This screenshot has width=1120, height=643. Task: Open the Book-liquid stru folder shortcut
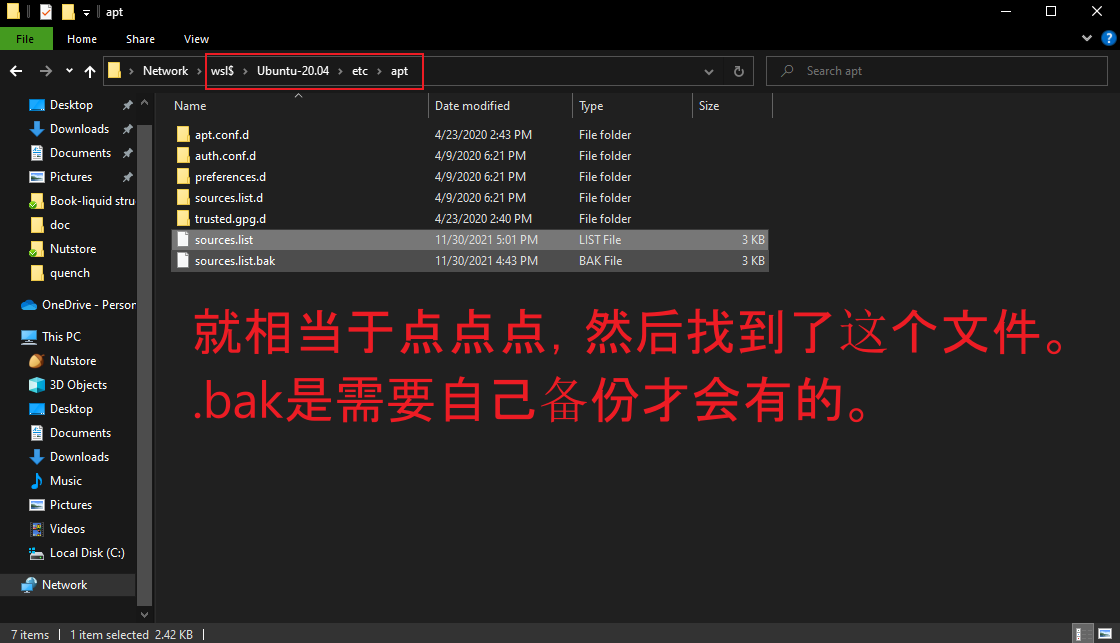point(91,201)
